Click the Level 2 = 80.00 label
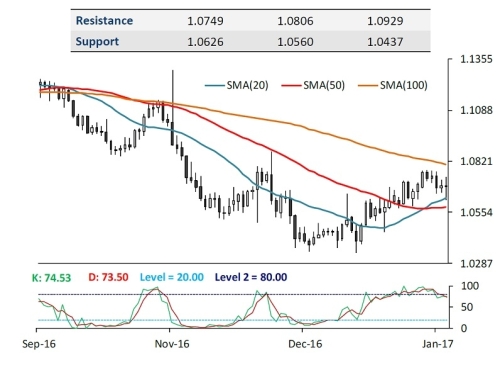 [251, 277]
